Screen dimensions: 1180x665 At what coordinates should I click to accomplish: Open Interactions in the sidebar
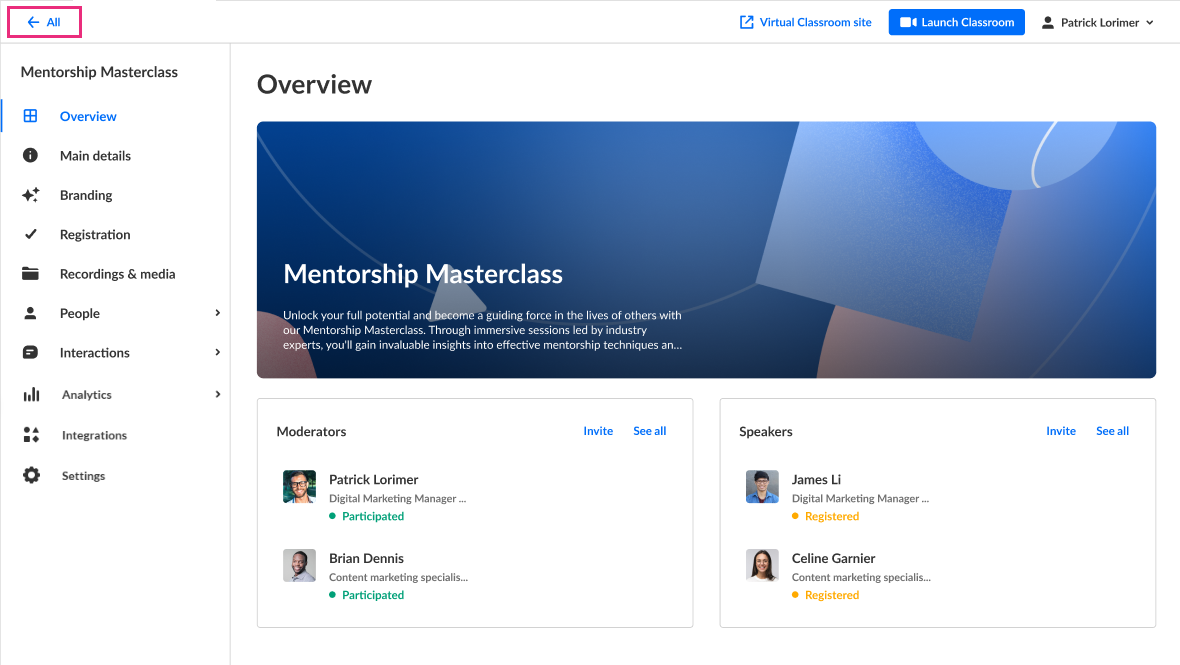95,352
